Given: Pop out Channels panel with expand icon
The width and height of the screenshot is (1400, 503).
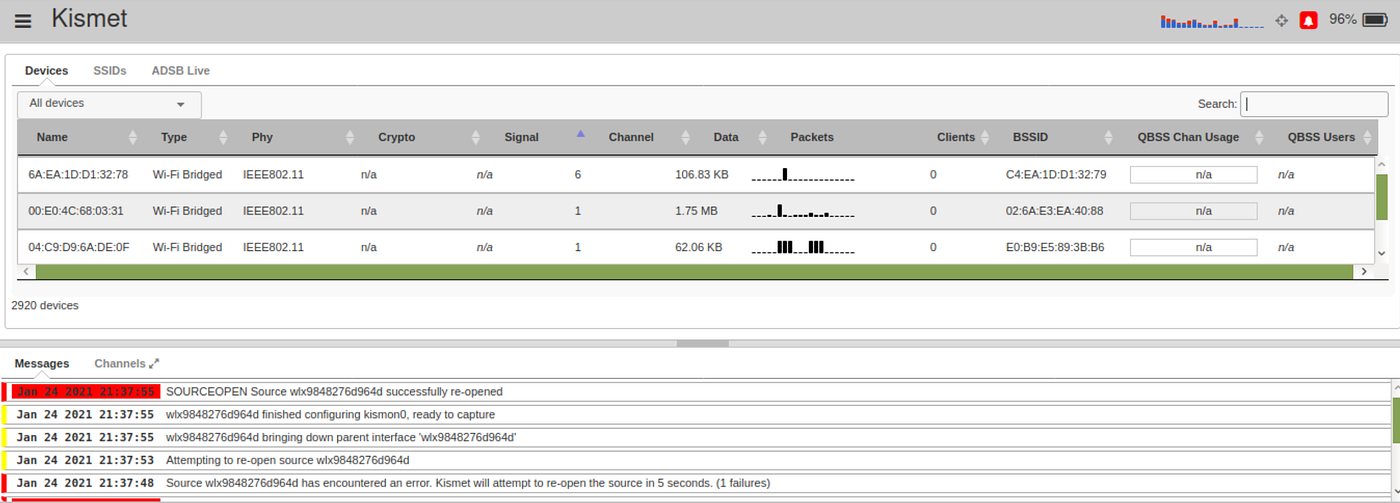Looking at the screenshot, I should (154, 364).
